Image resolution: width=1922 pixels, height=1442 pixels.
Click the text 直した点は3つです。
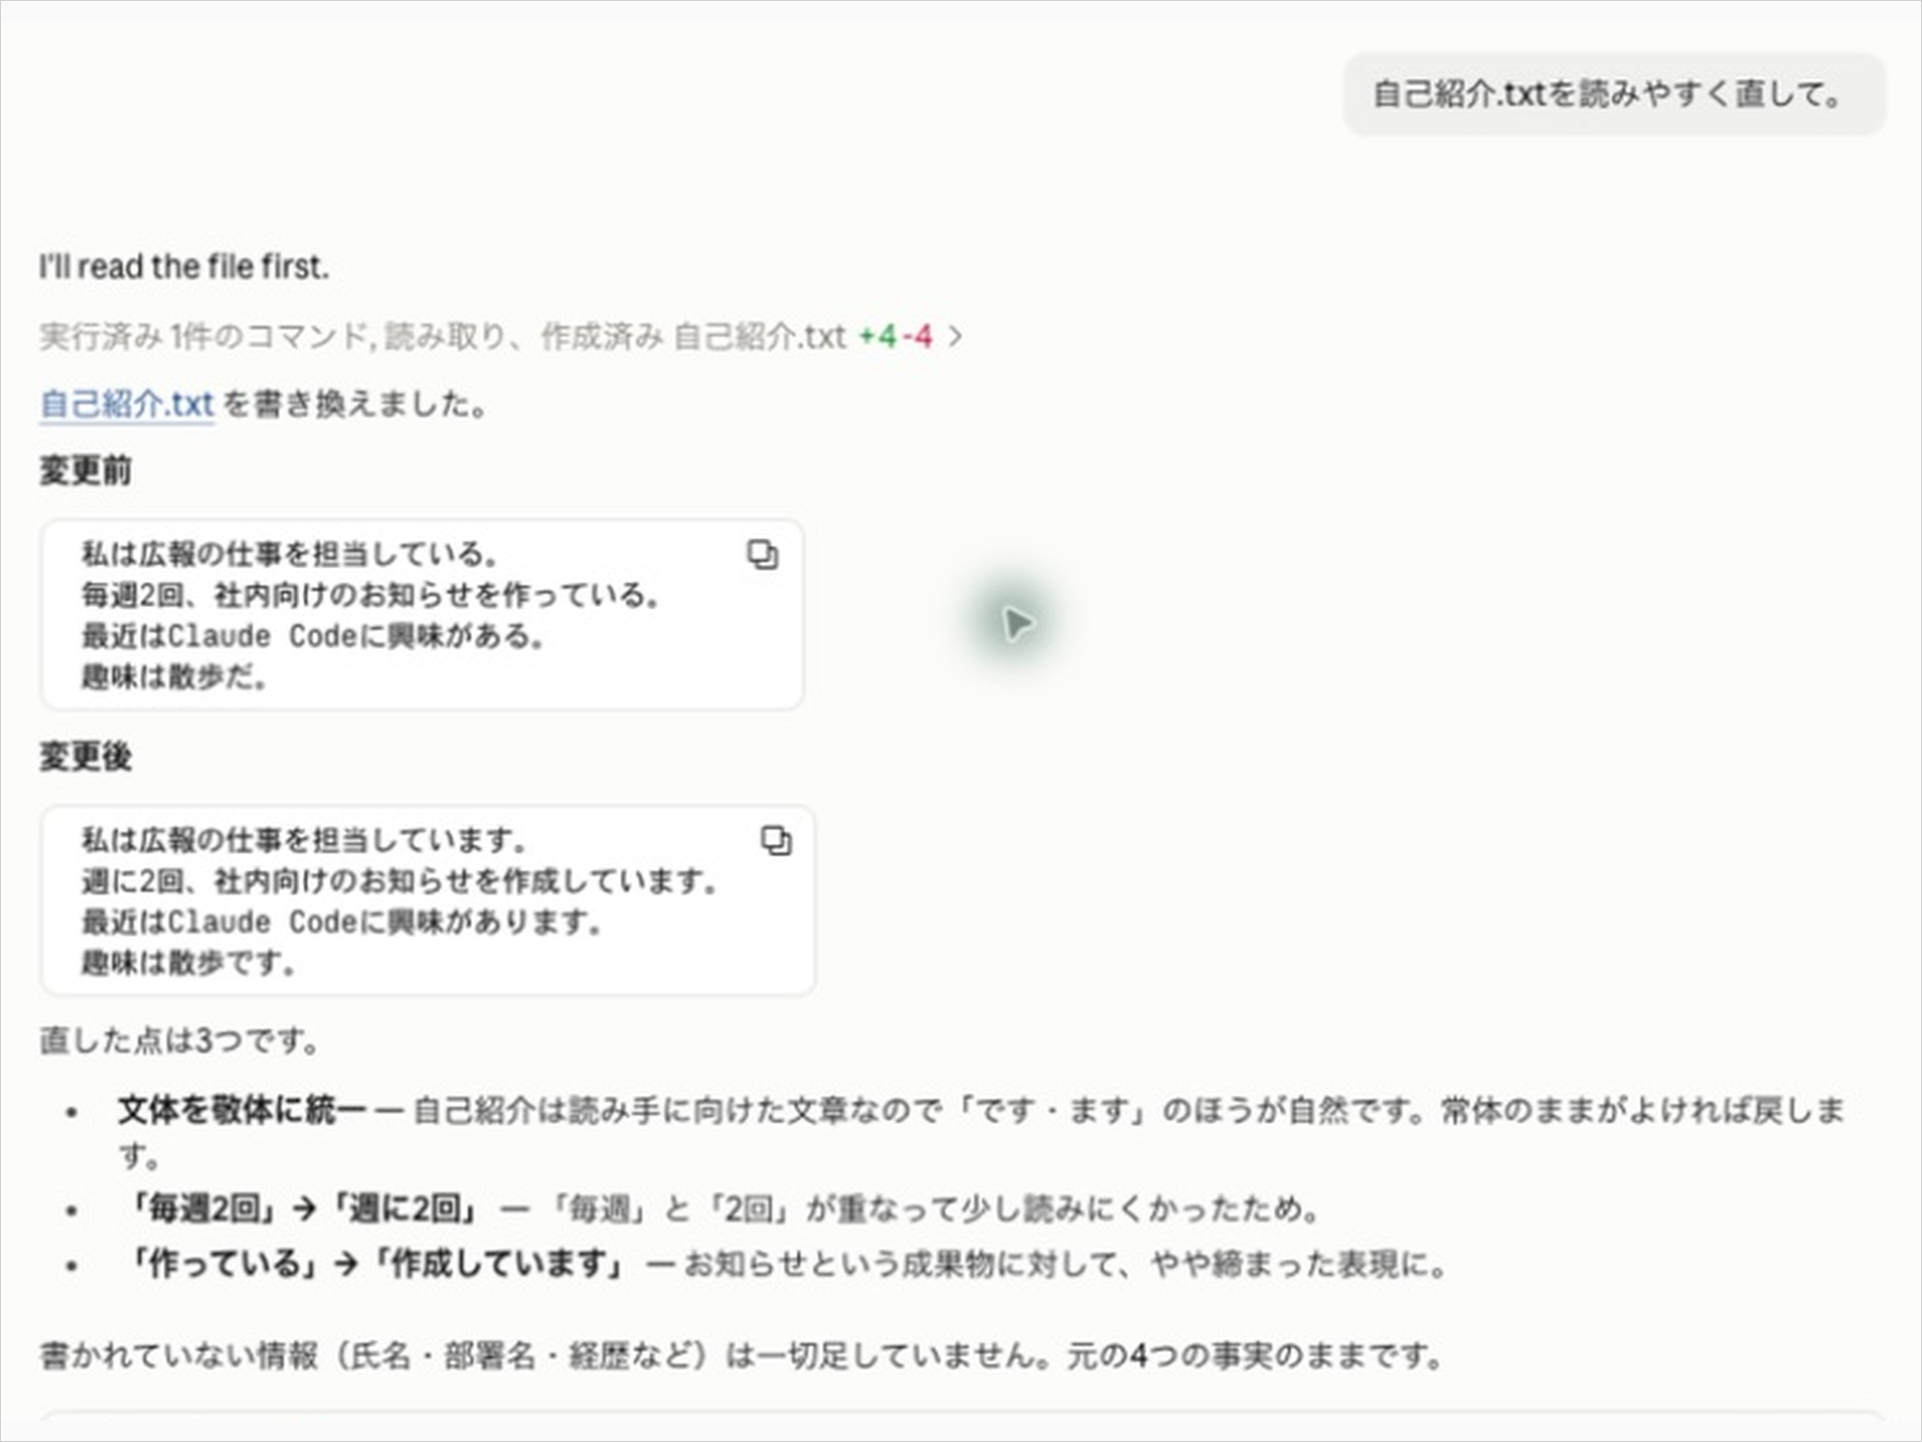(x=180, y=1041)
